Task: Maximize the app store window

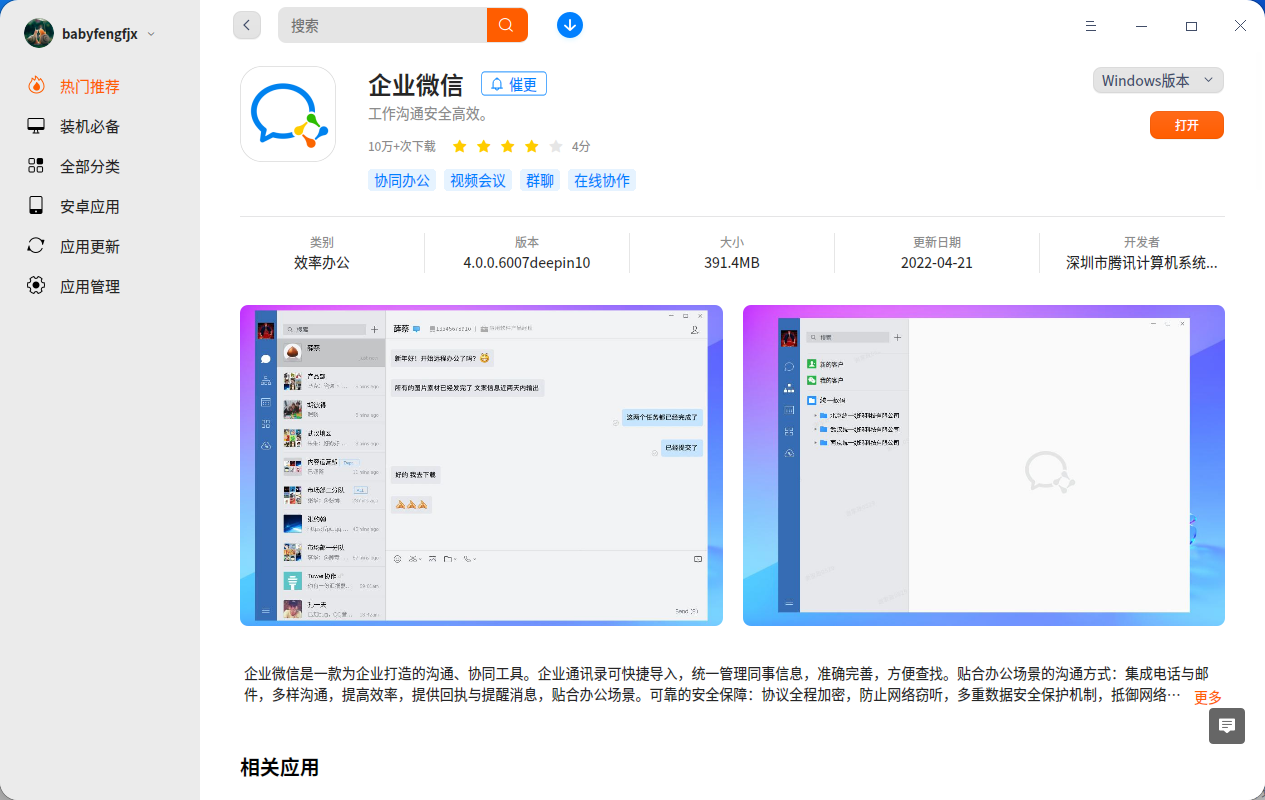Action: pyautogui.click(x=1191, y=26)
